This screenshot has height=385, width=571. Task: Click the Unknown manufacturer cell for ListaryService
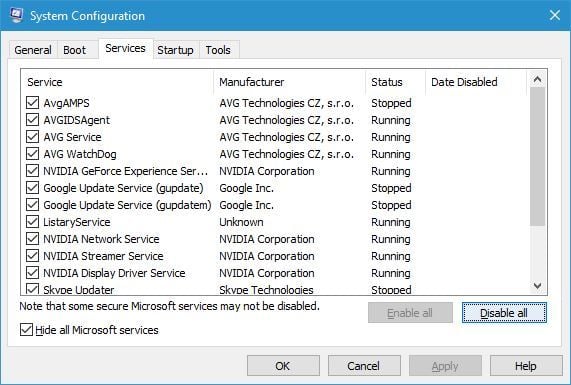point(241,222)
